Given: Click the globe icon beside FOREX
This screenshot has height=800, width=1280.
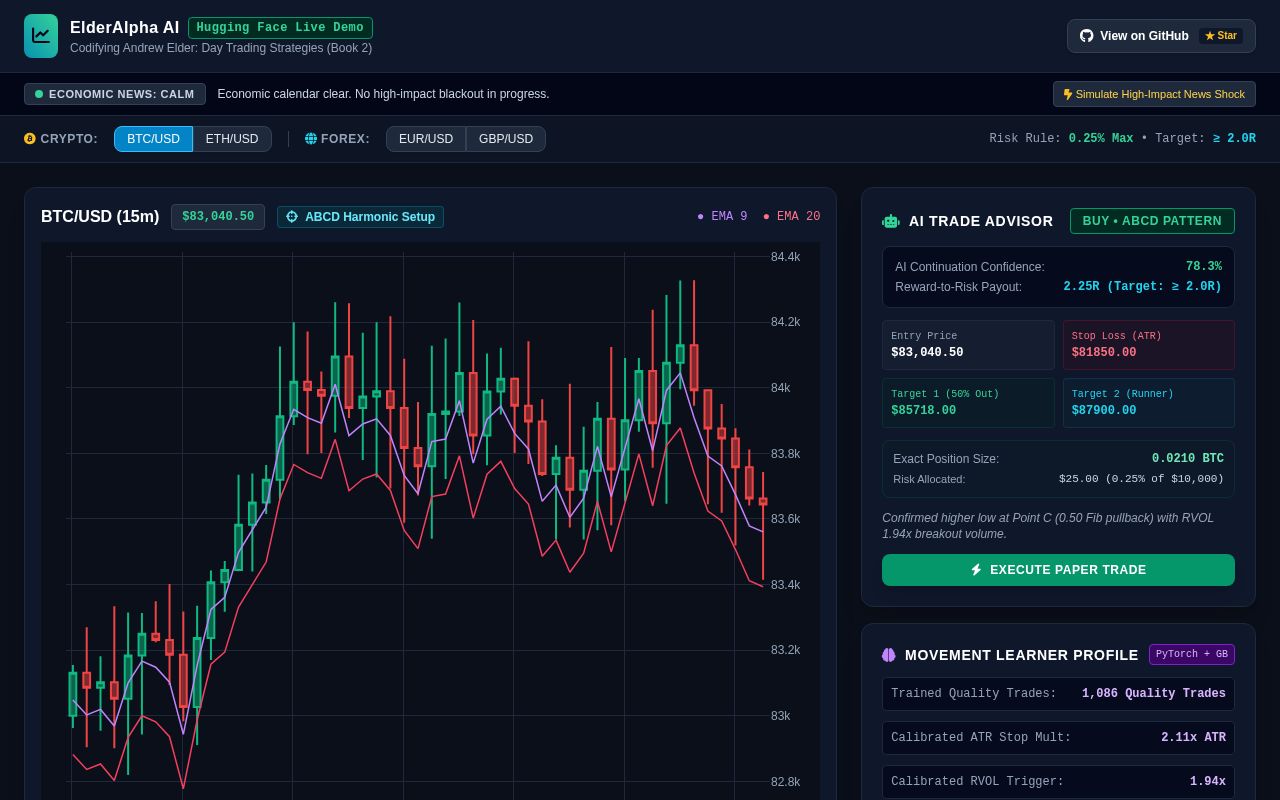Looking at the screenshot, I should (311, 139).
